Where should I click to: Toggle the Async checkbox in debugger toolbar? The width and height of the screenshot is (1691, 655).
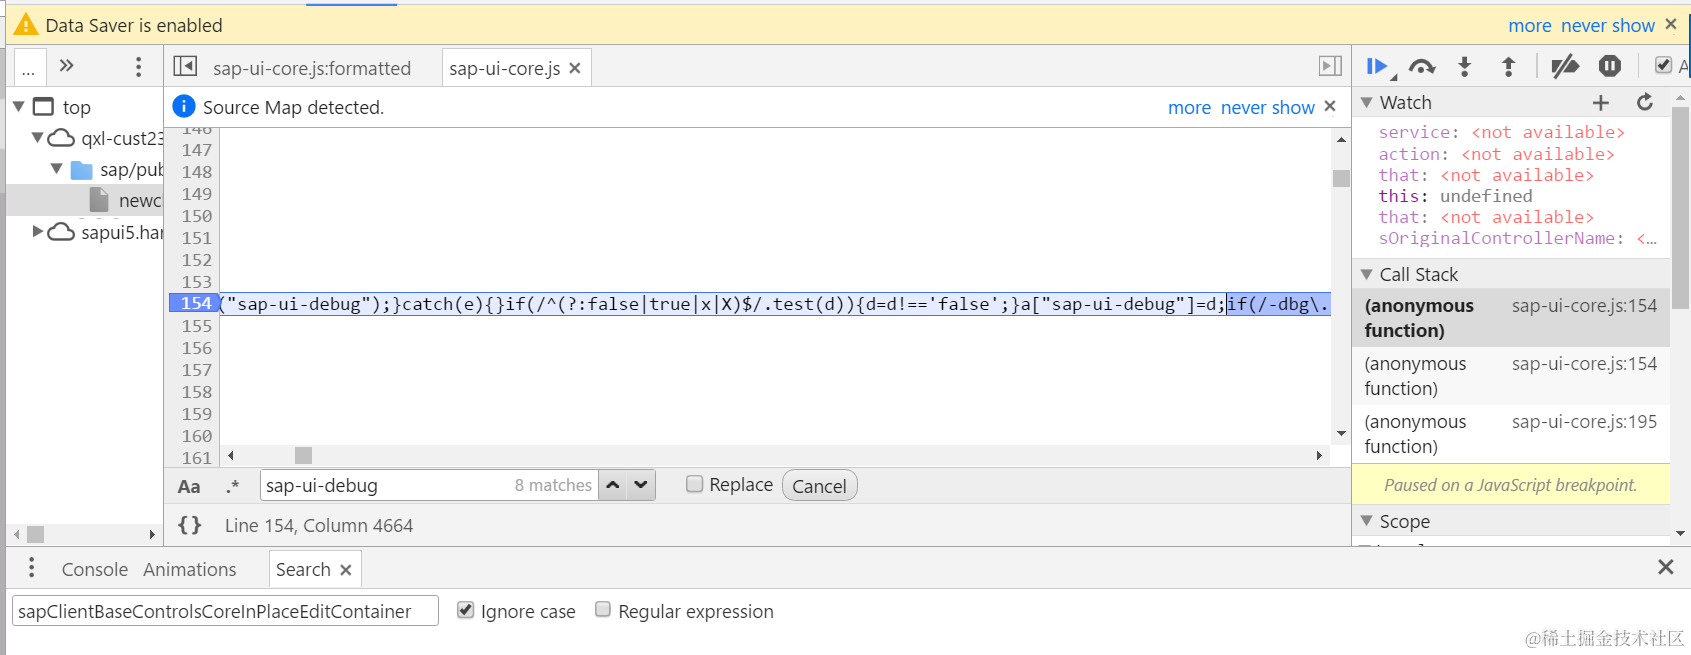coord(1663,65)
